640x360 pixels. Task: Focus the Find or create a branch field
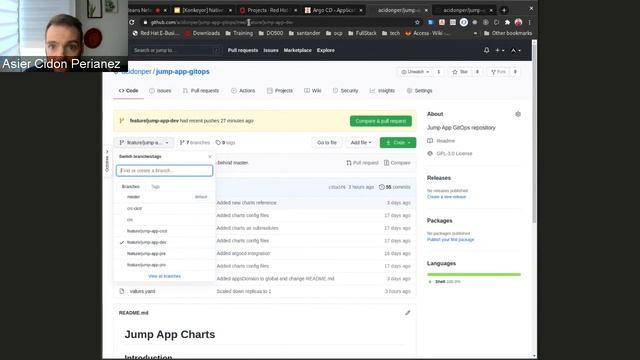coord(164,171)
